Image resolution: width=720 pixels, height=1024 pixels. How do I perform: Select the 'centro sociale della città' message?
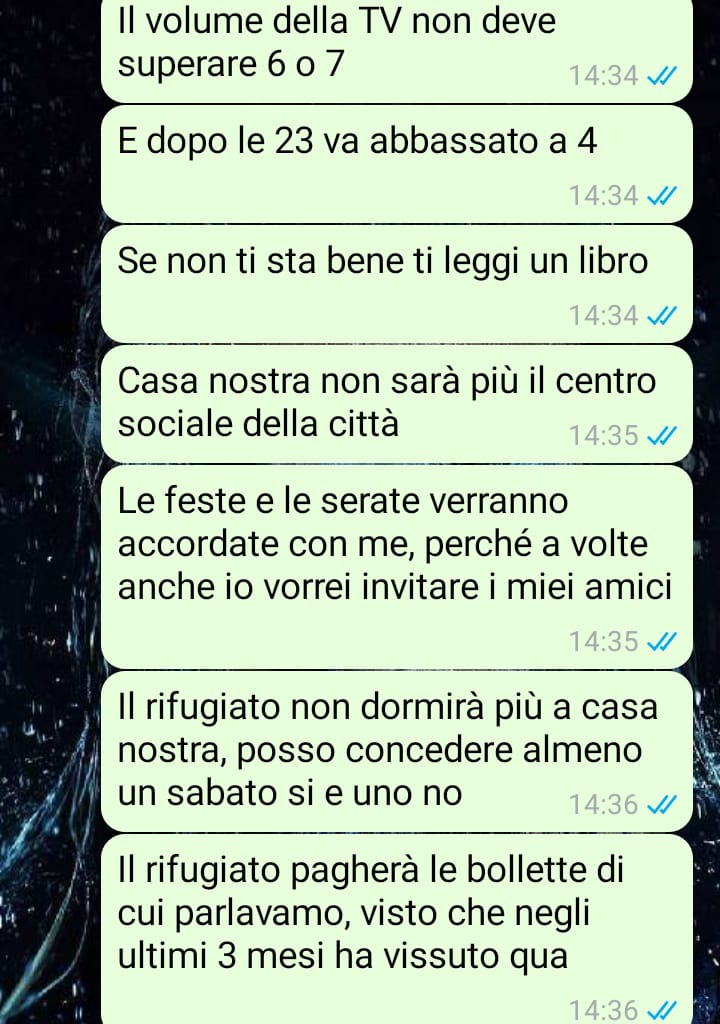pos(397,404)
